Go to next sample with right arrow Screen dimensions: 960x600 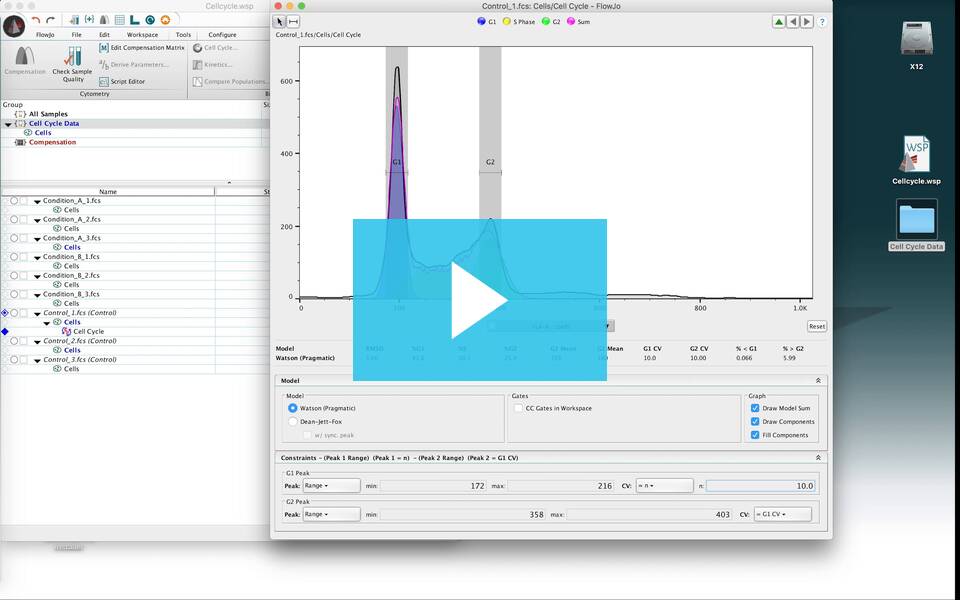(807, 21)
